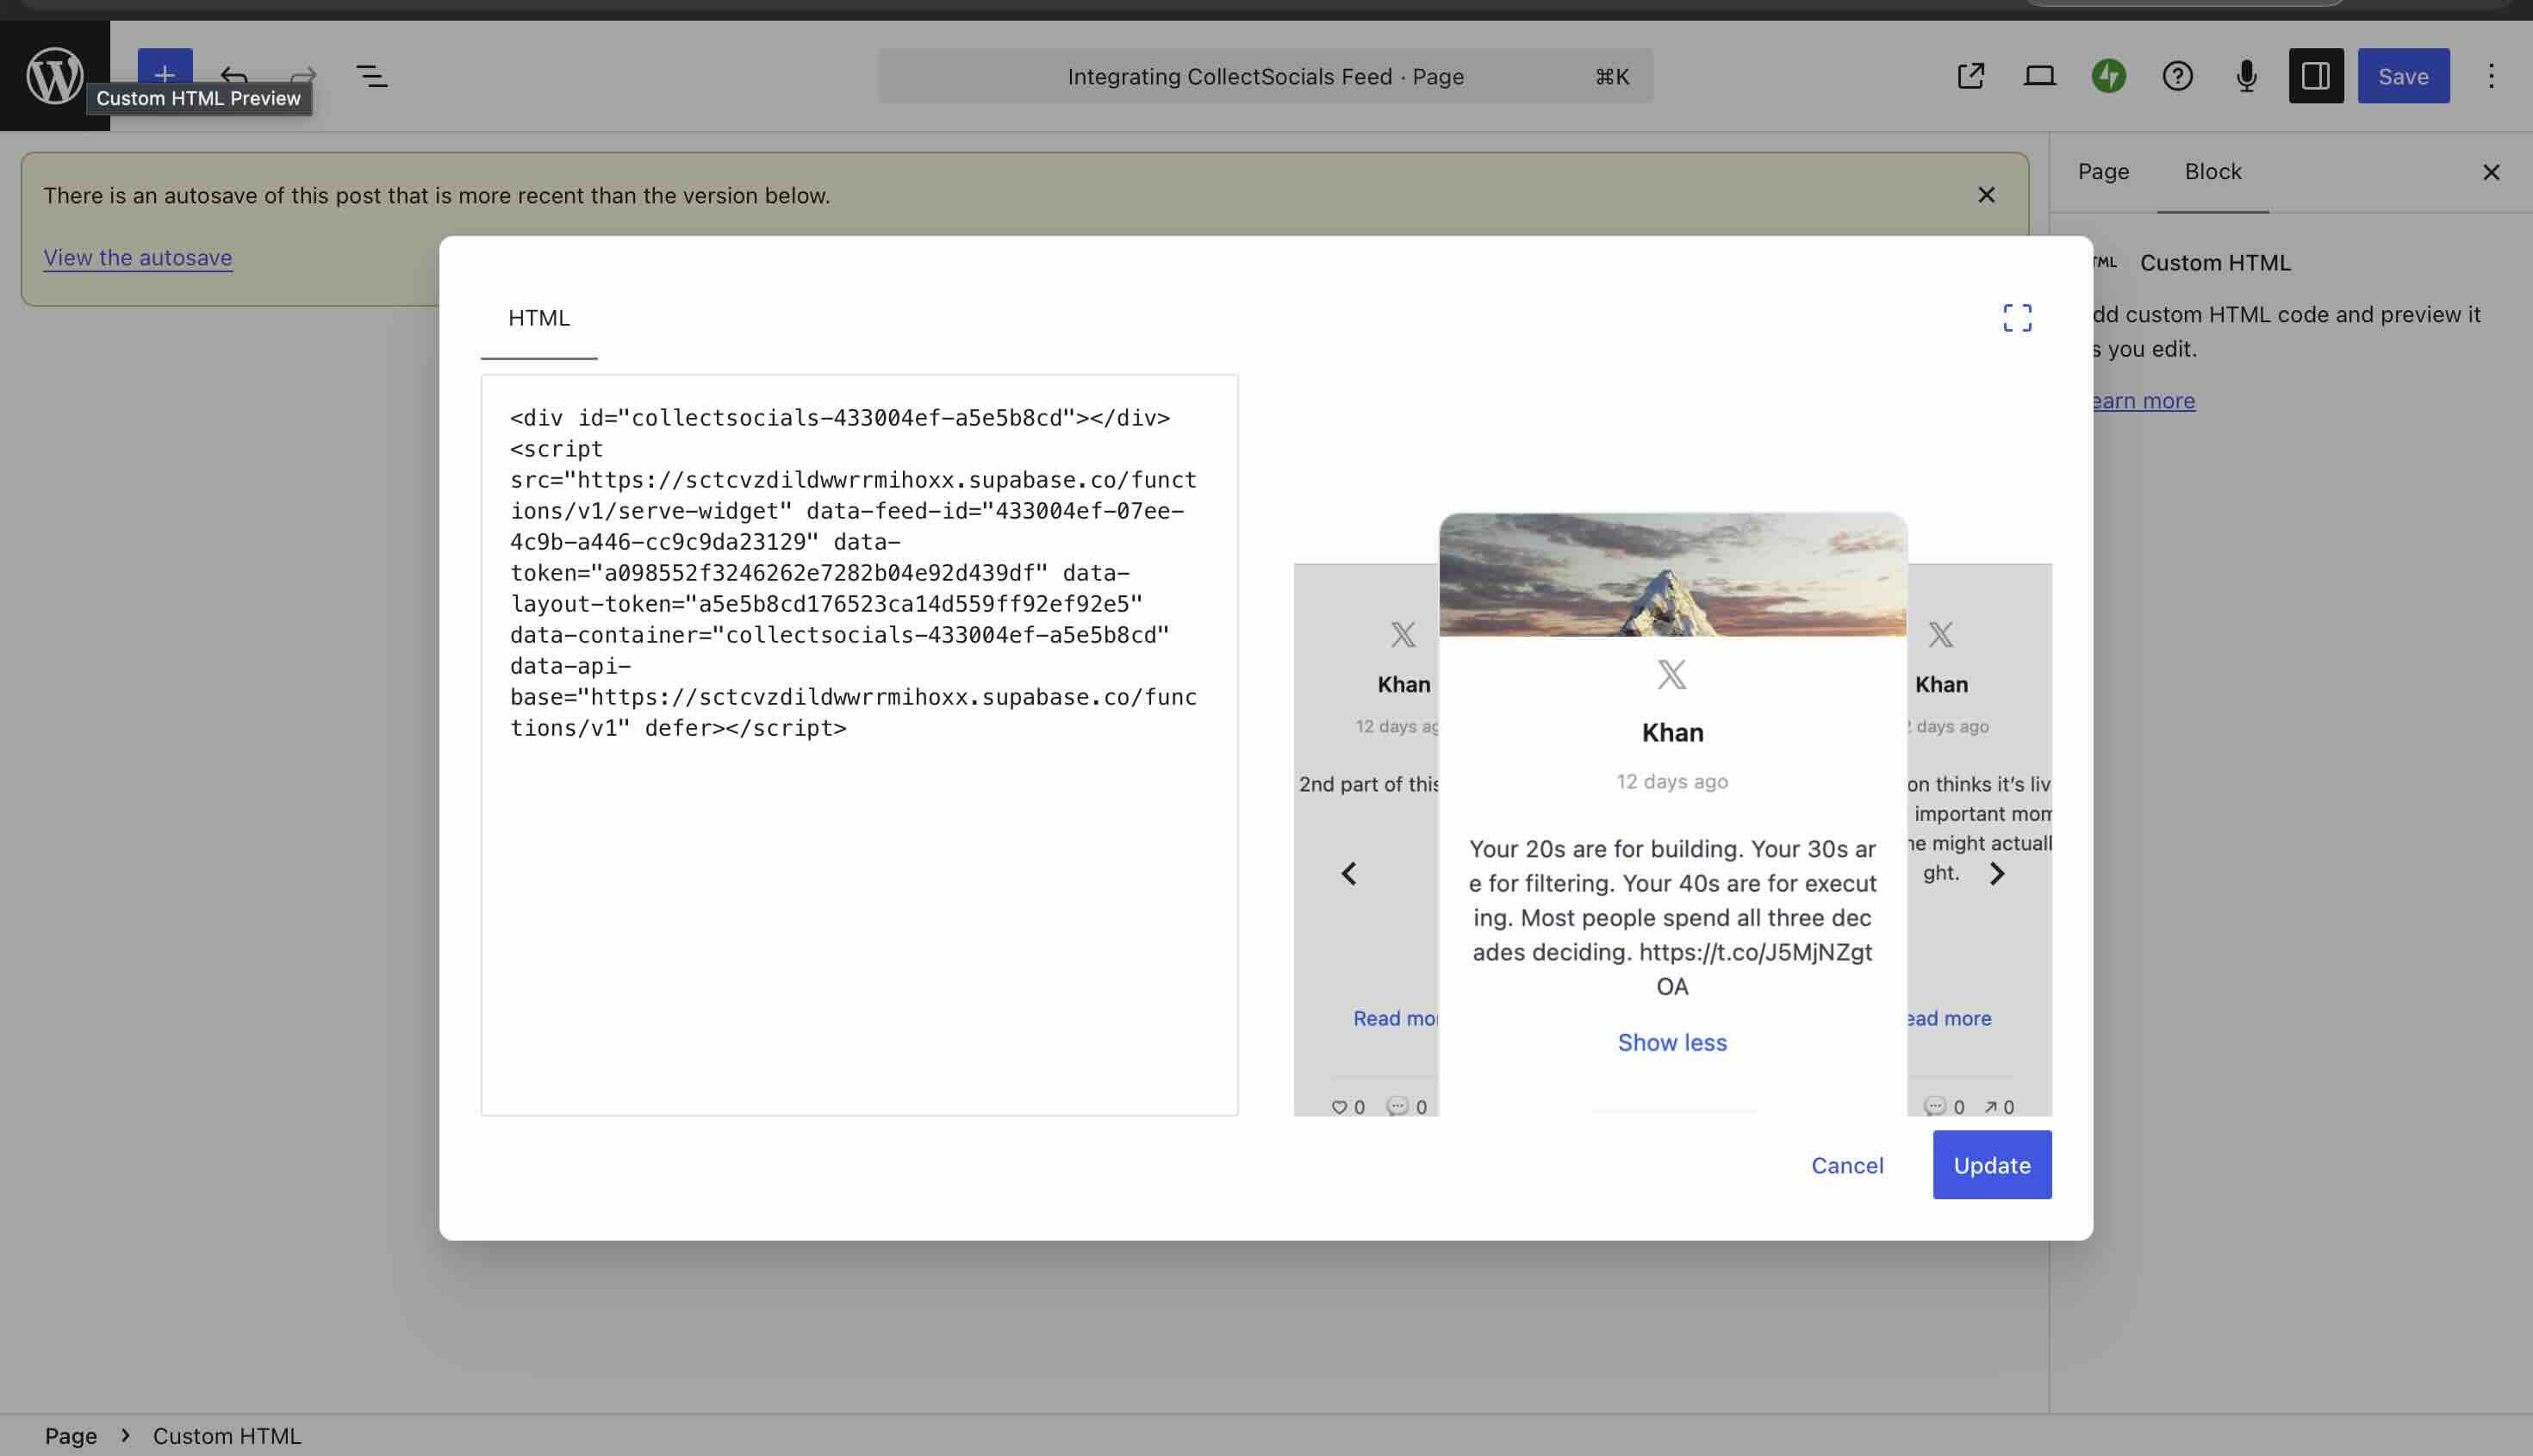
Task: Click the heart like icon on left card
Action: (1339, 1106)
